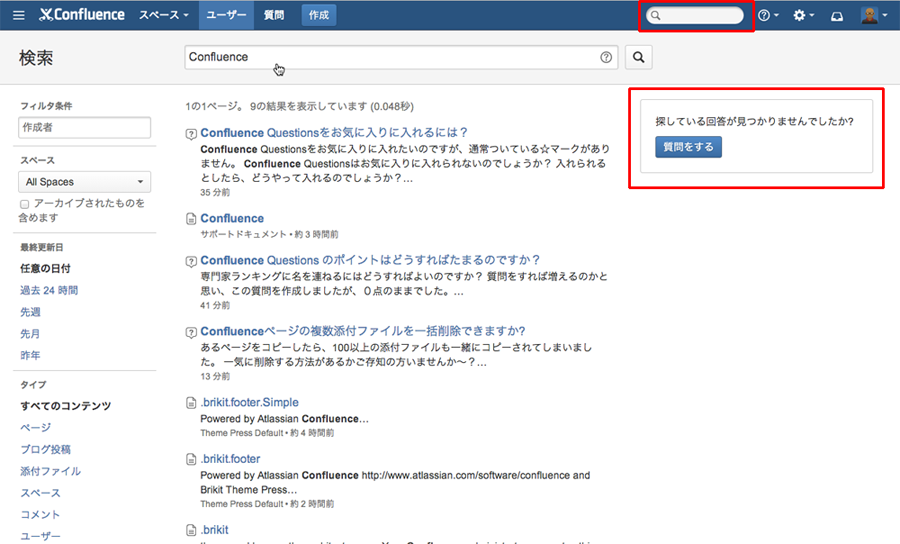The height and width of the screenshot is (544, 900).
Task: Filter type by ブログ投稿
Action: (45, 449)
